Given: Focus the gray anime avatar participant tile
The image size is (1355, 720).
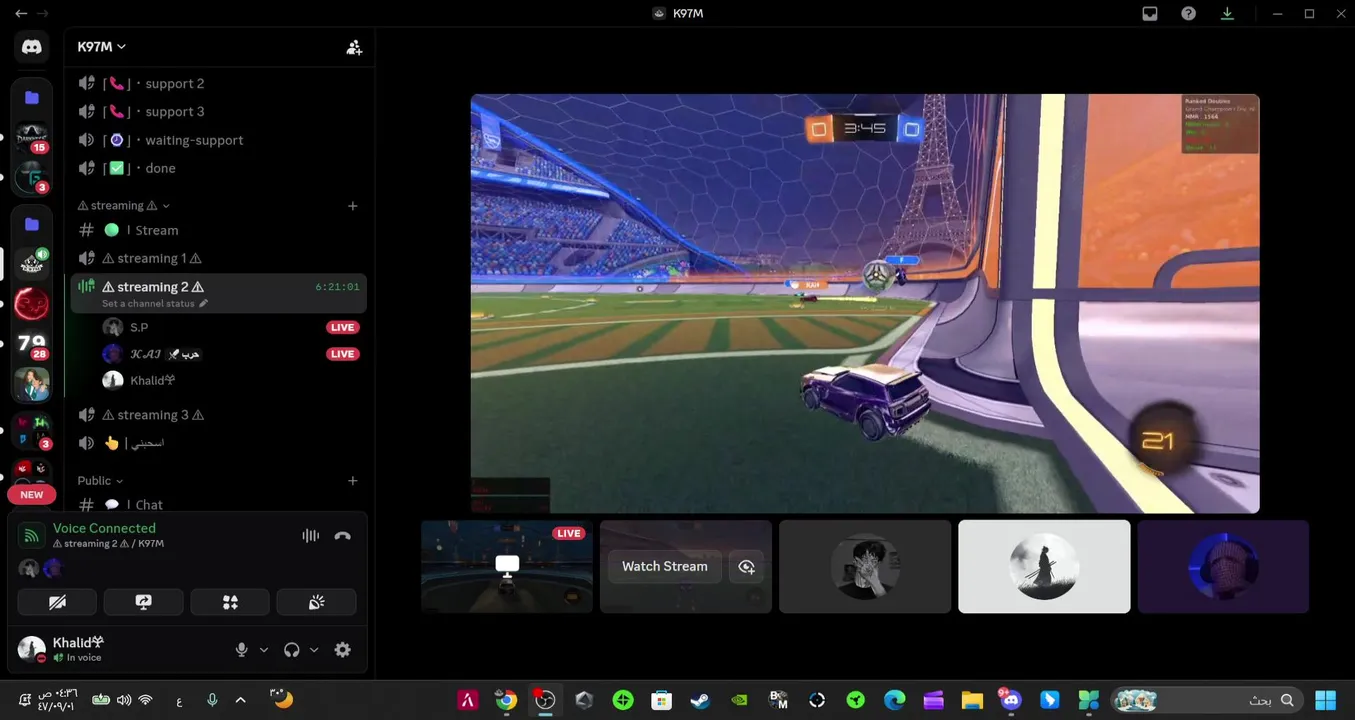Looking at the screenshot, I should click(x=865, y=567).
